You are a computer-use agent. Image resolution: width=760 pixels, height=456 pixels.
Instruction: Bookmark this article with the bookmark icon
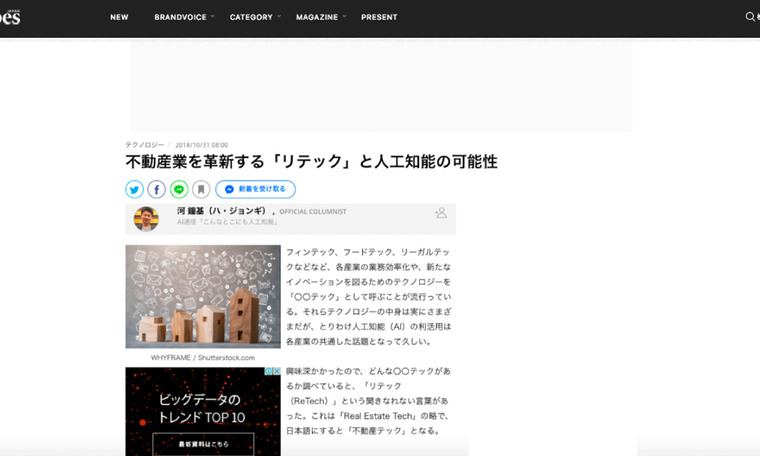(x=201, y=189)
